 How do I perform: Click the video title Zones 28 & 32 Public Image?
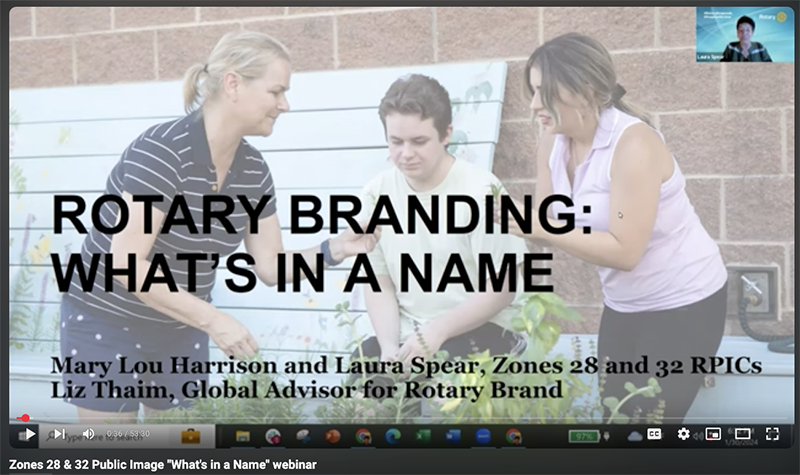pyautogui.click(x=163, y=465)
